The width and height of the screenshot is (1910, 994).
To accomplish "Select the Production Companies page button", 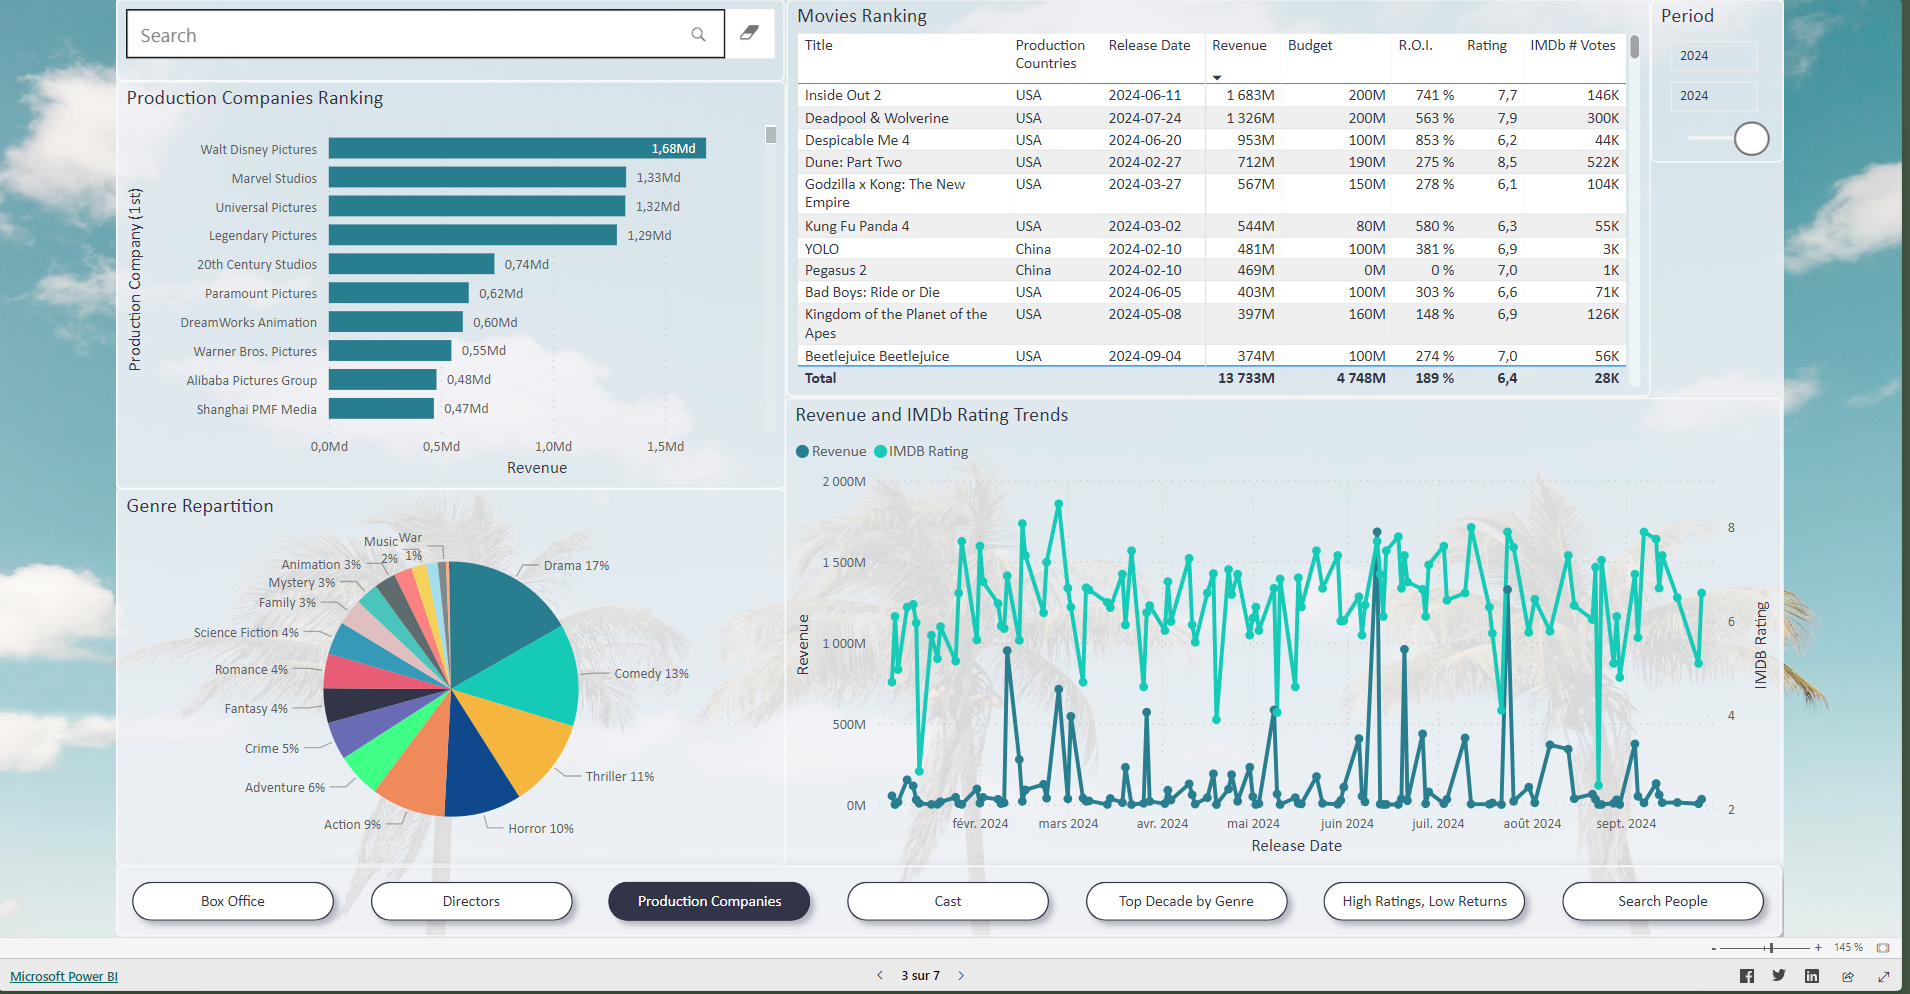I will (709, 901).
